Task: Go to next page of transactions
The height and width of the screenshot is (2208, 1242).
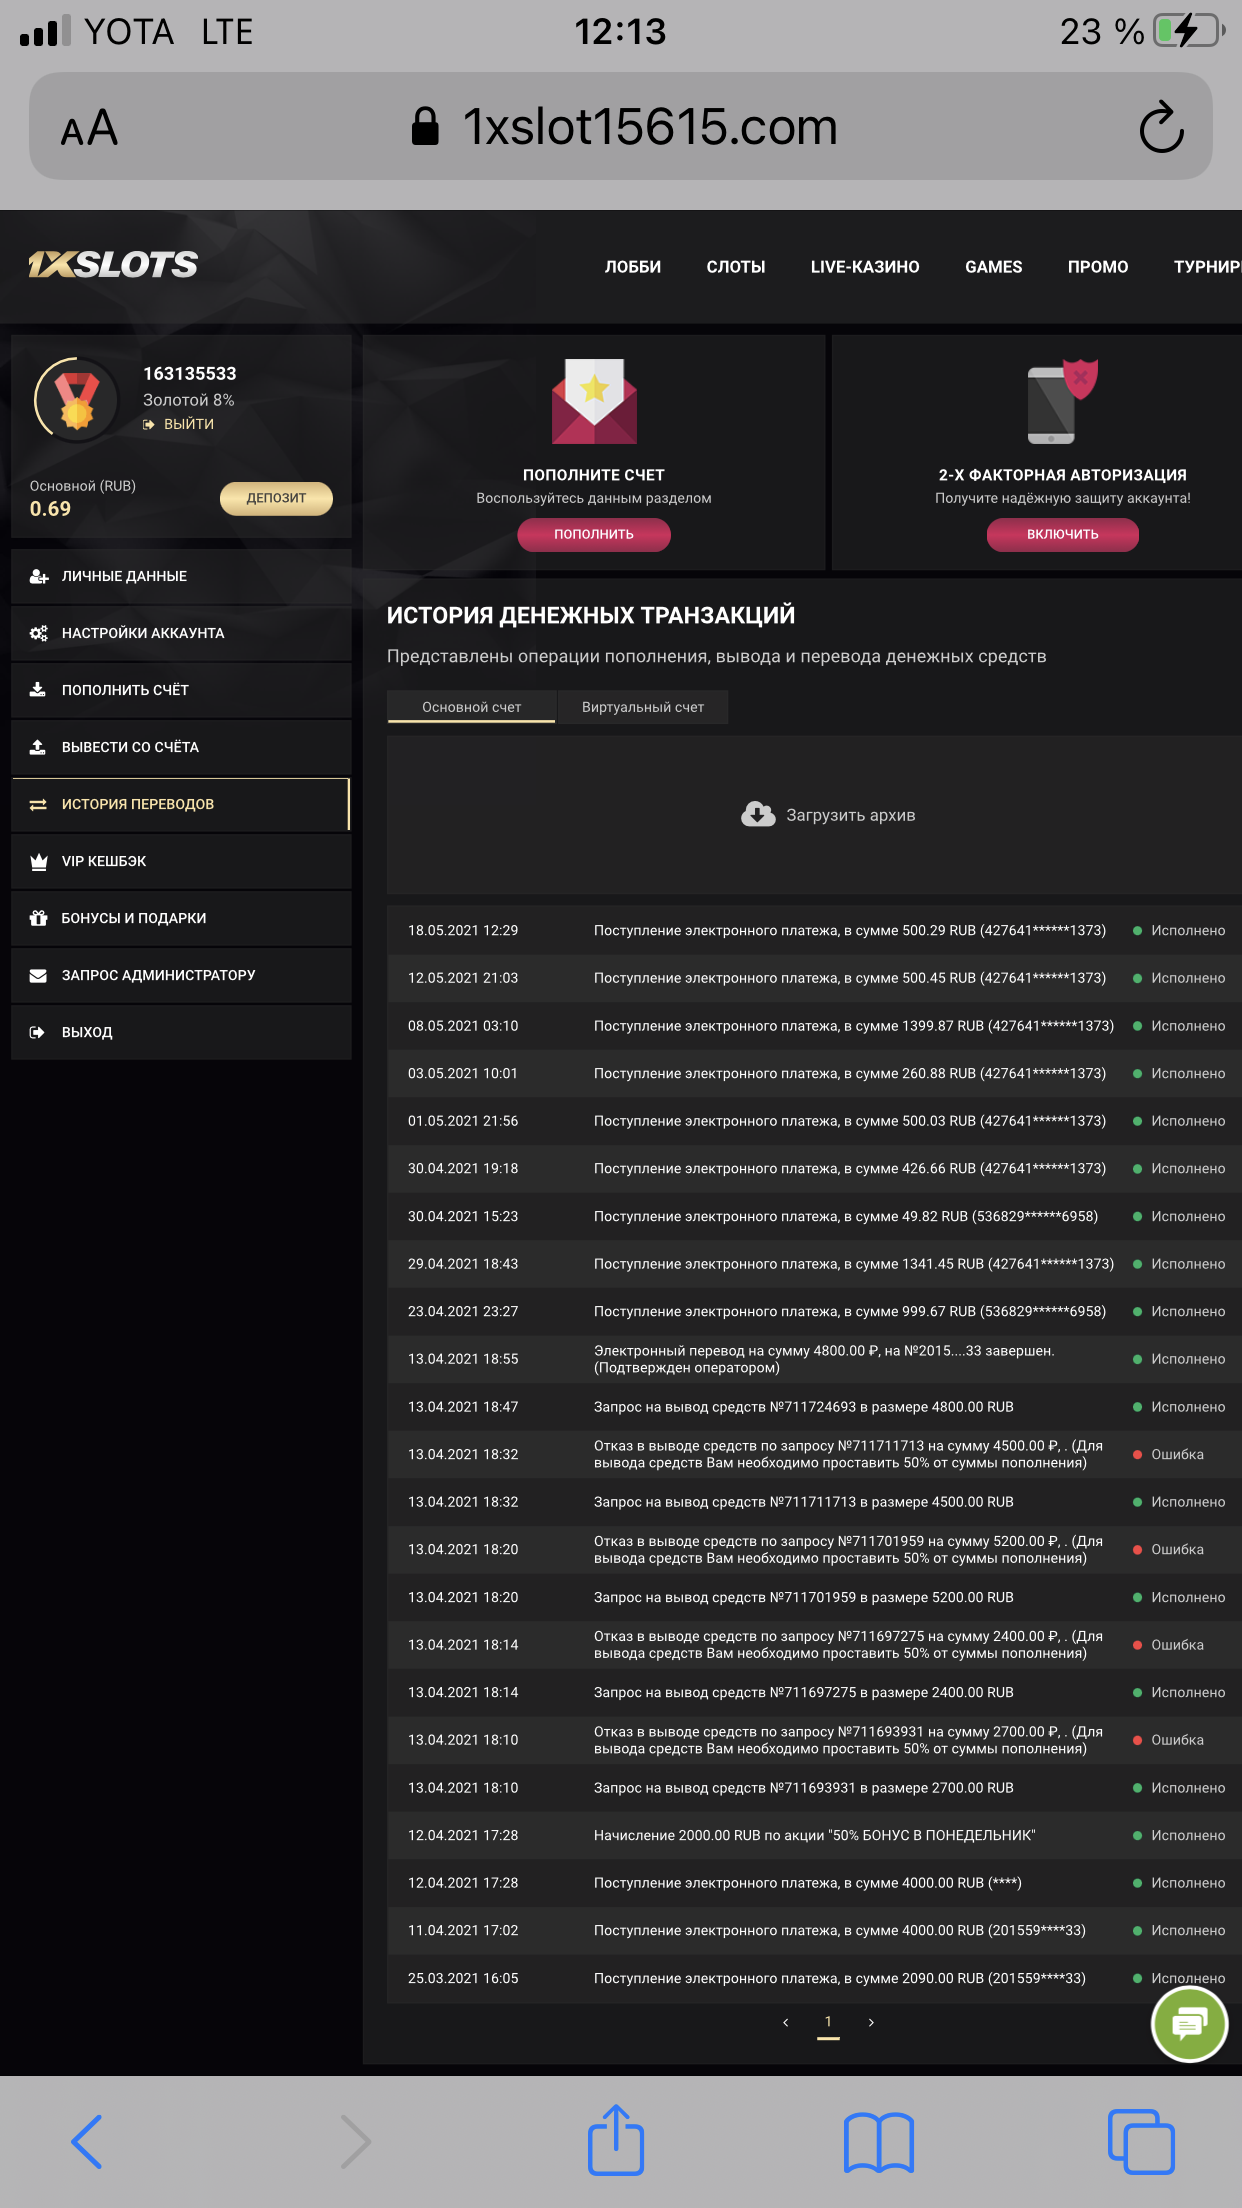Action: point(871,2022)
